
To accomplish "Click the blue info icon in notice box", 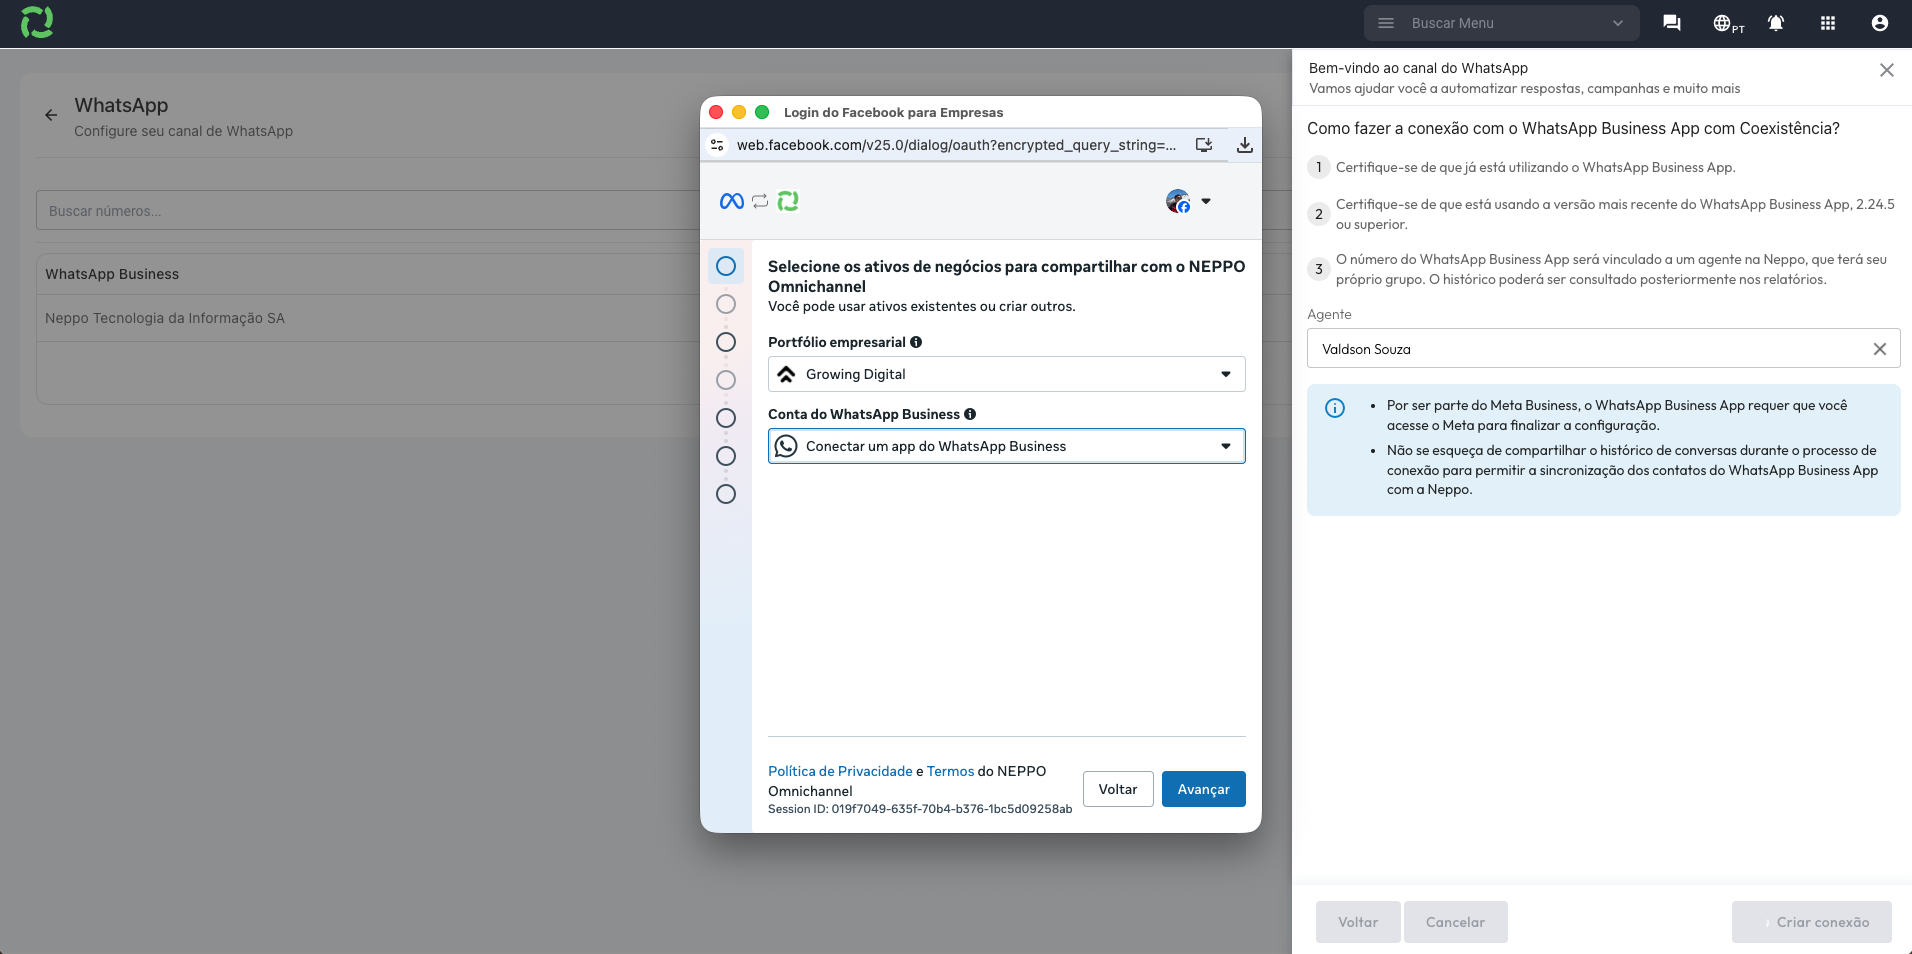I will (1335, 408).
